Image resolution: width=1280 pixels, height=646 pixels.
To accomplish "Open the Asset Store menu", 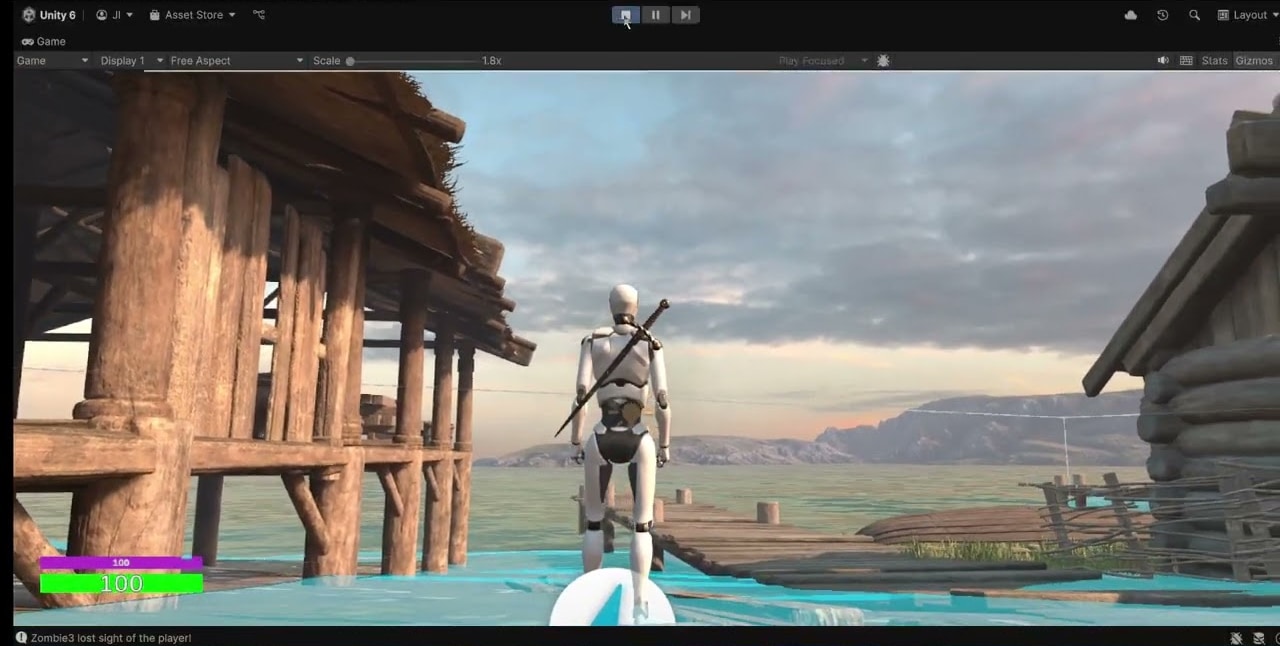I will pos(192,15).
